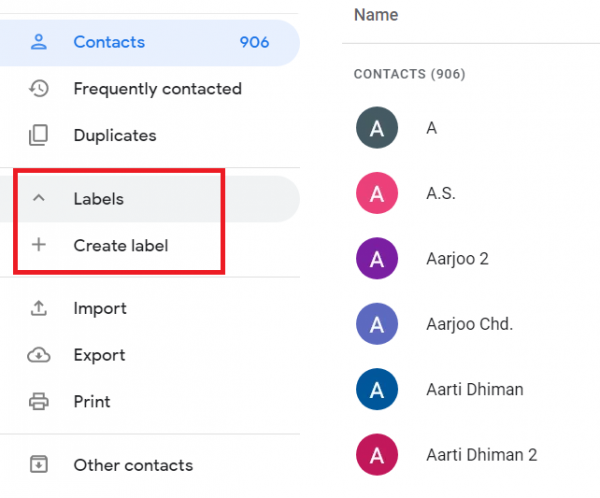This screenshot has width=600, height=498.
Task: Select the contact named A.S.
Action: 441,194
